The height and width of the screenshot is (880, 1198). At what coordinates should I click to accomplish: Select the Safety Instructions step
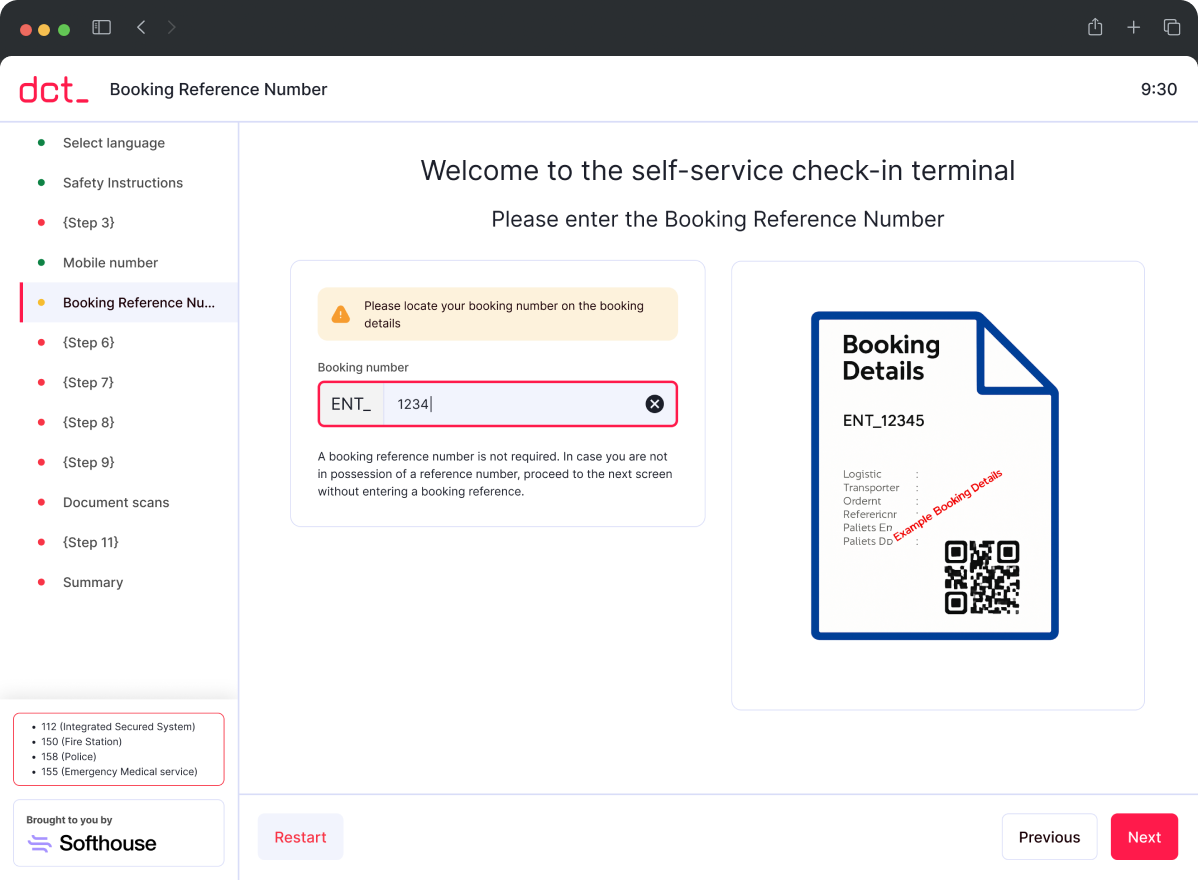tap(123, 182)
